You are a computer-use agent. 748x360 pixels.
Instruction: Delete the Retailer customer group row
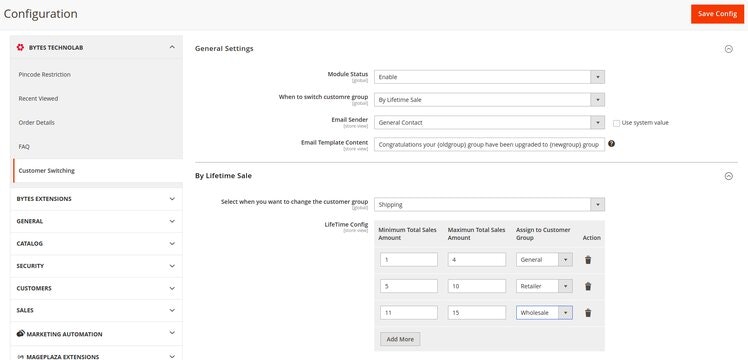[x=588, y=286]
